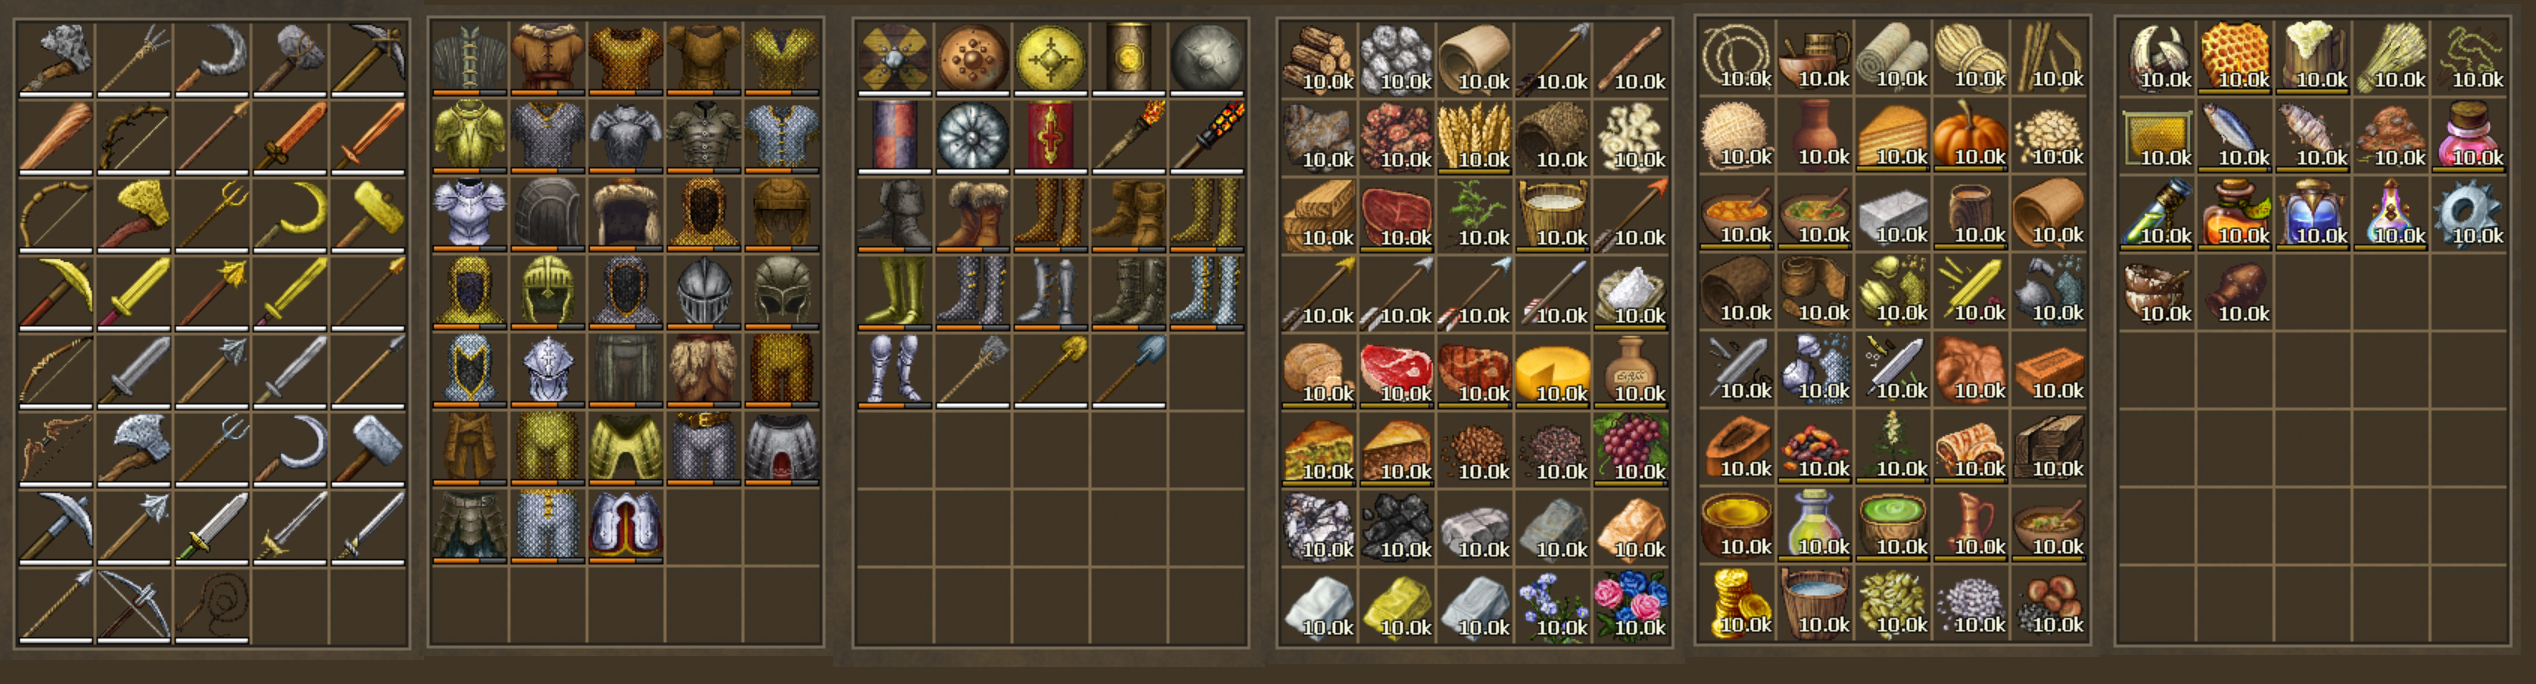Click the spiked steel gear item
2536x684 pixels.
(2469, 214)
